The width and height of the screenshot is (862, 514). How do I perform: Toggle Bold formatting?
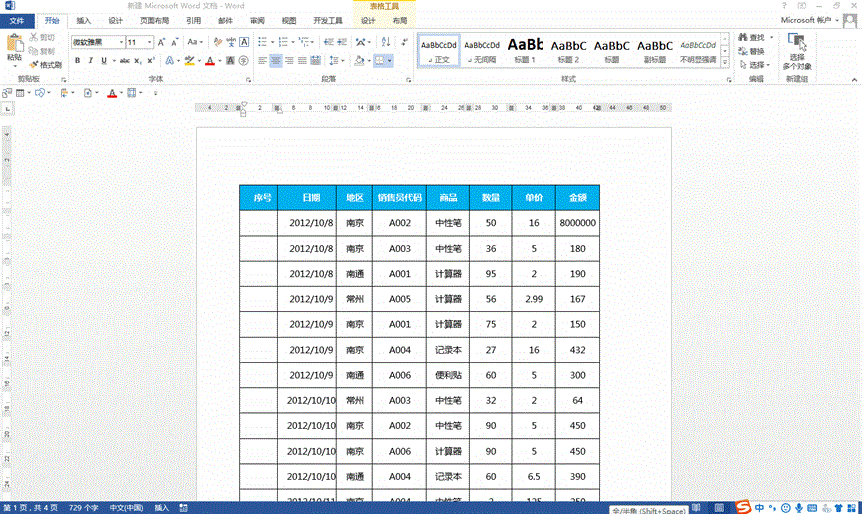coord(77,61)
